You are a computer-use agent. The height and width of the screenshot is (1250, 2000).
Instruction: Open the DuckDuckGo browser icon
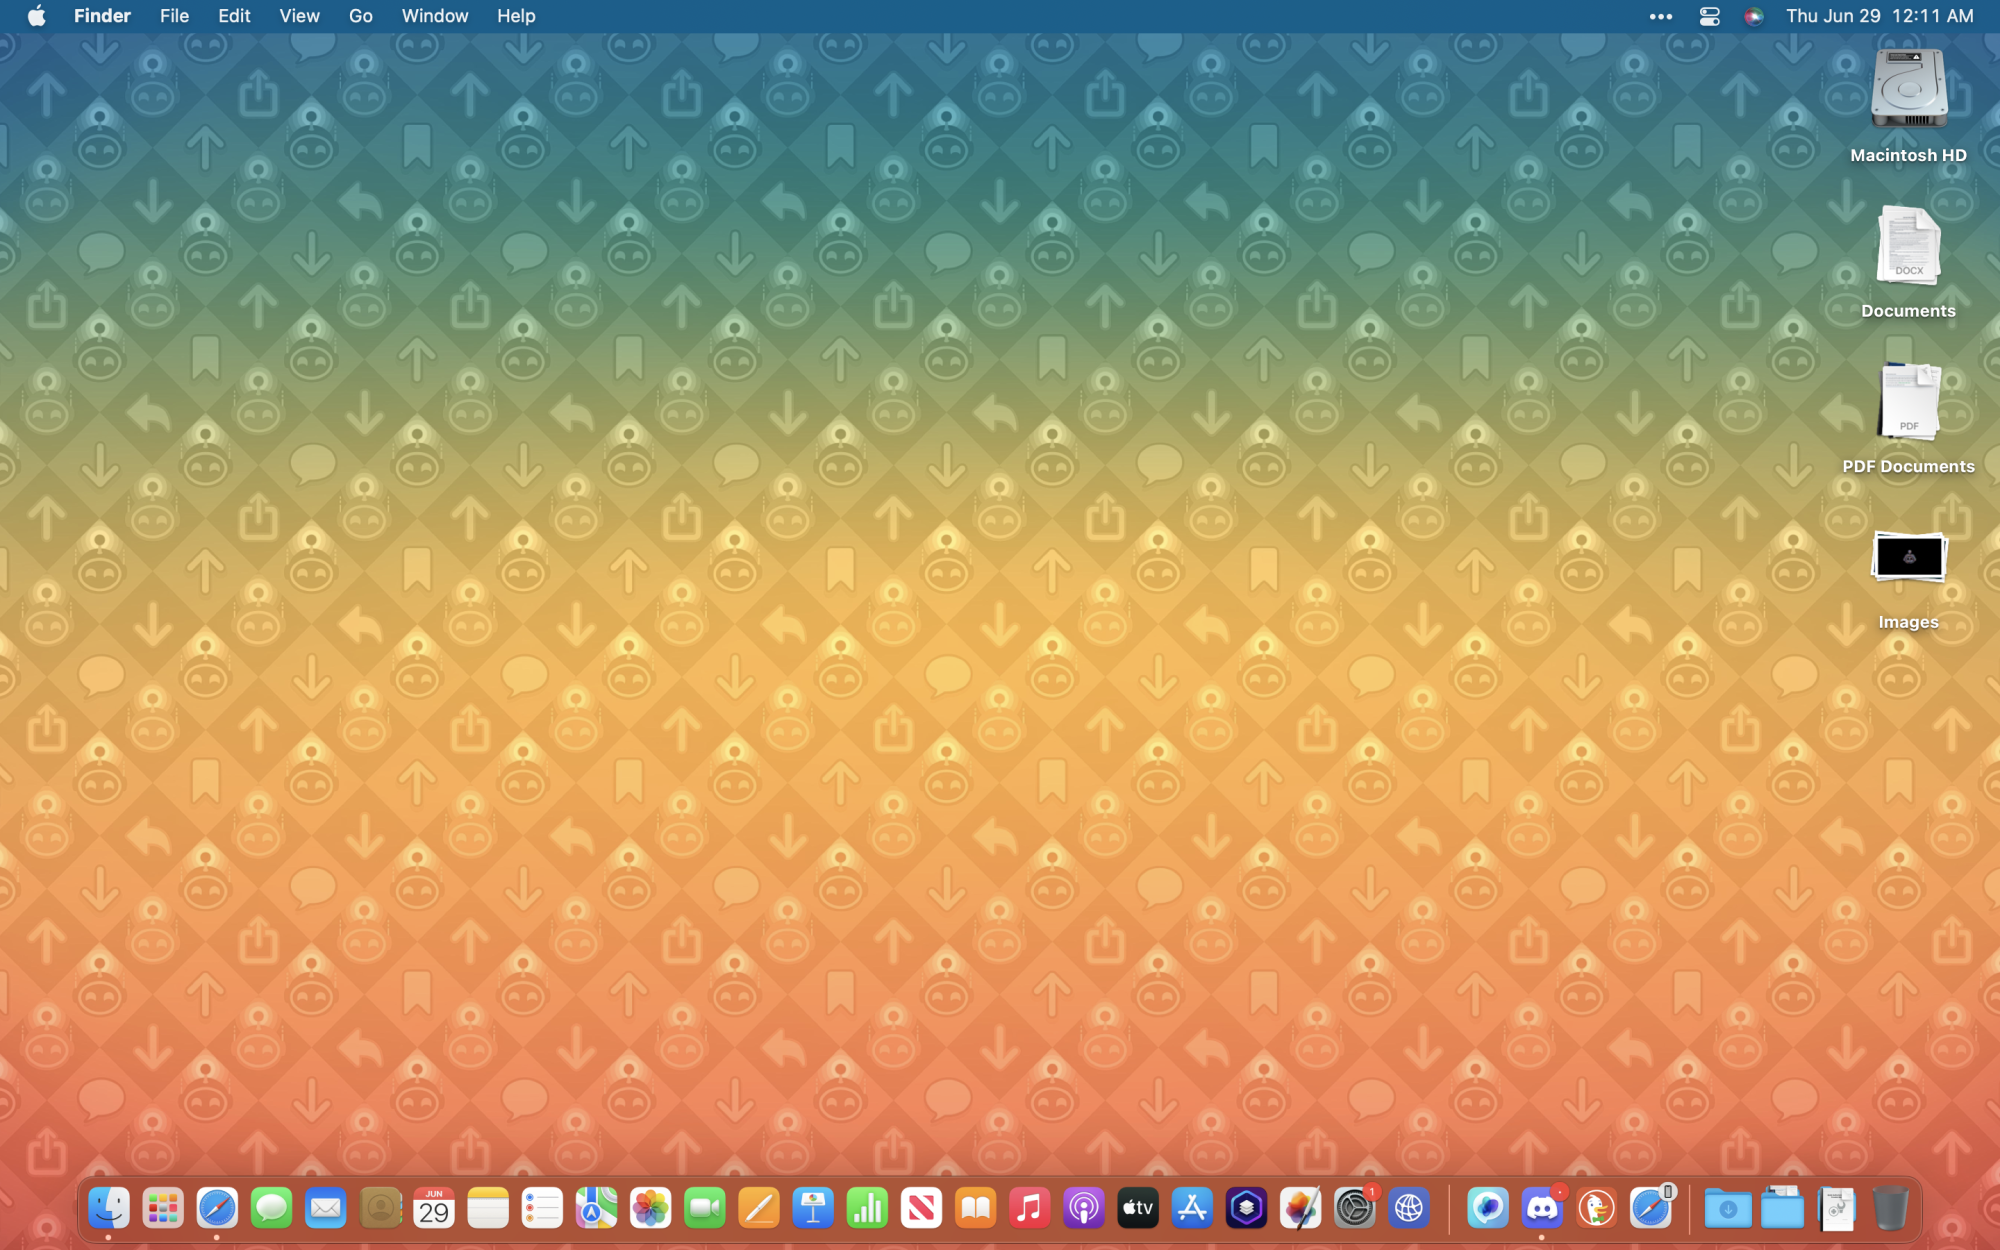[1596, 1208]
